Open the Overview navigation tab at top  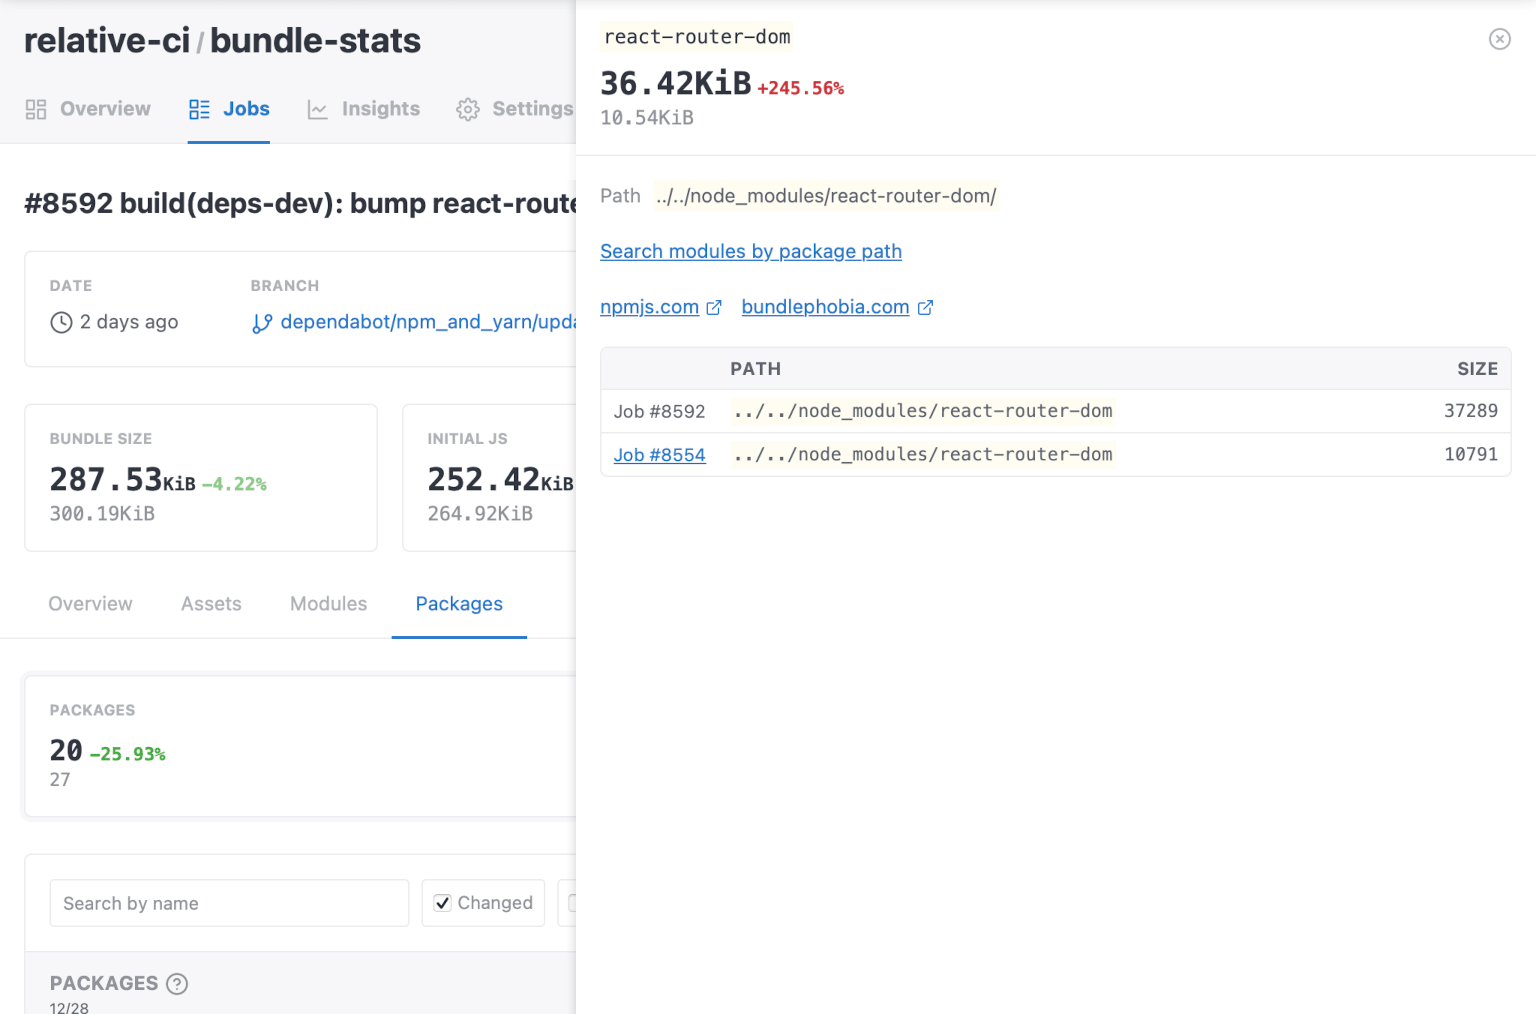88,109
